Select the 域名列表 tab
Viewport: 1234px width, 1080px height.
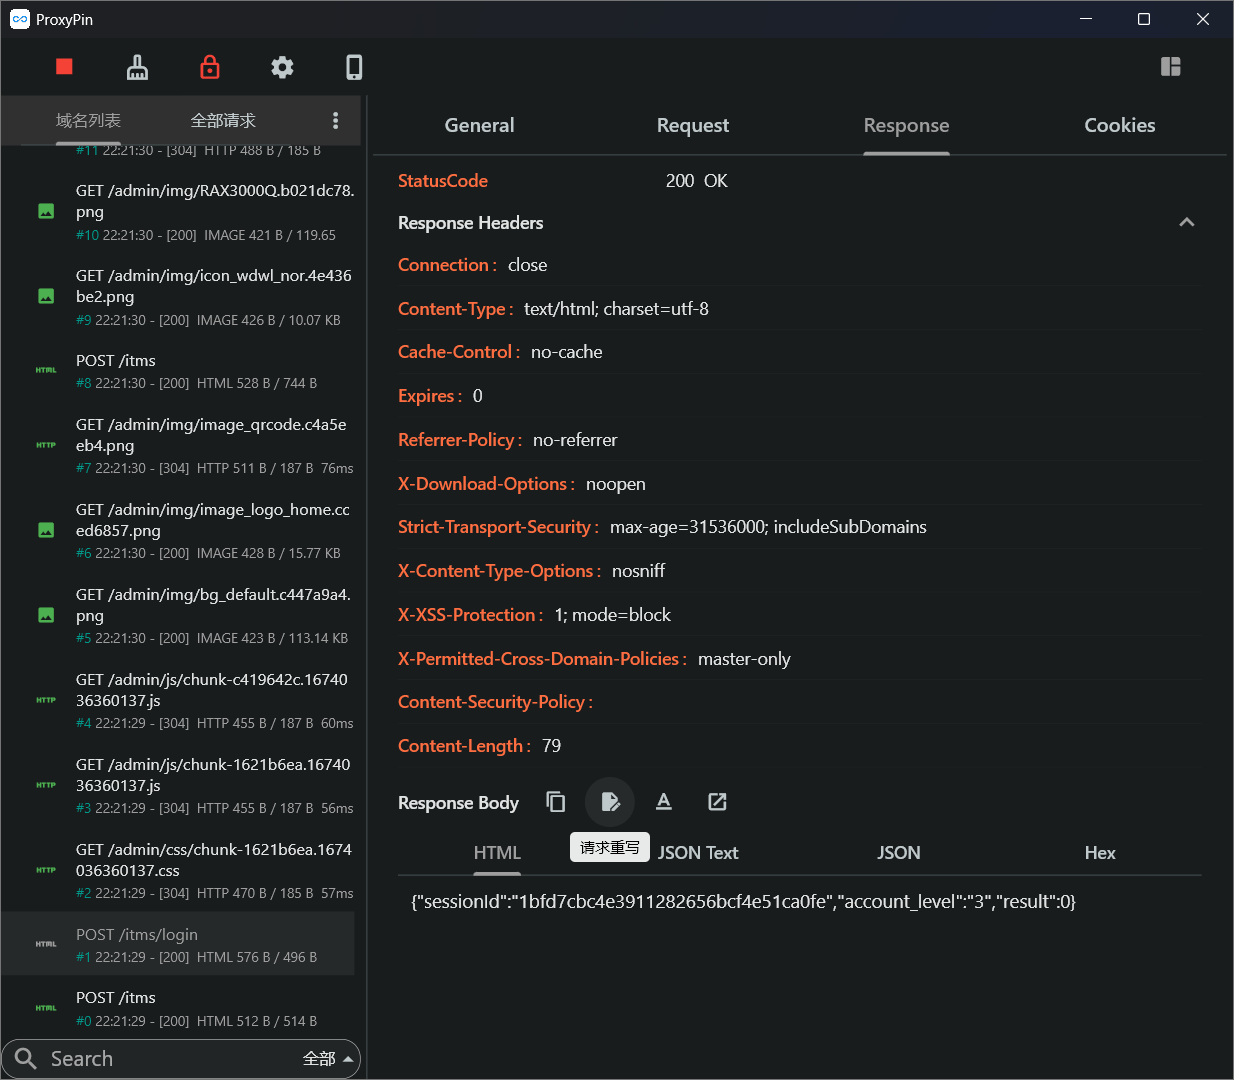(x=88, y=121)
